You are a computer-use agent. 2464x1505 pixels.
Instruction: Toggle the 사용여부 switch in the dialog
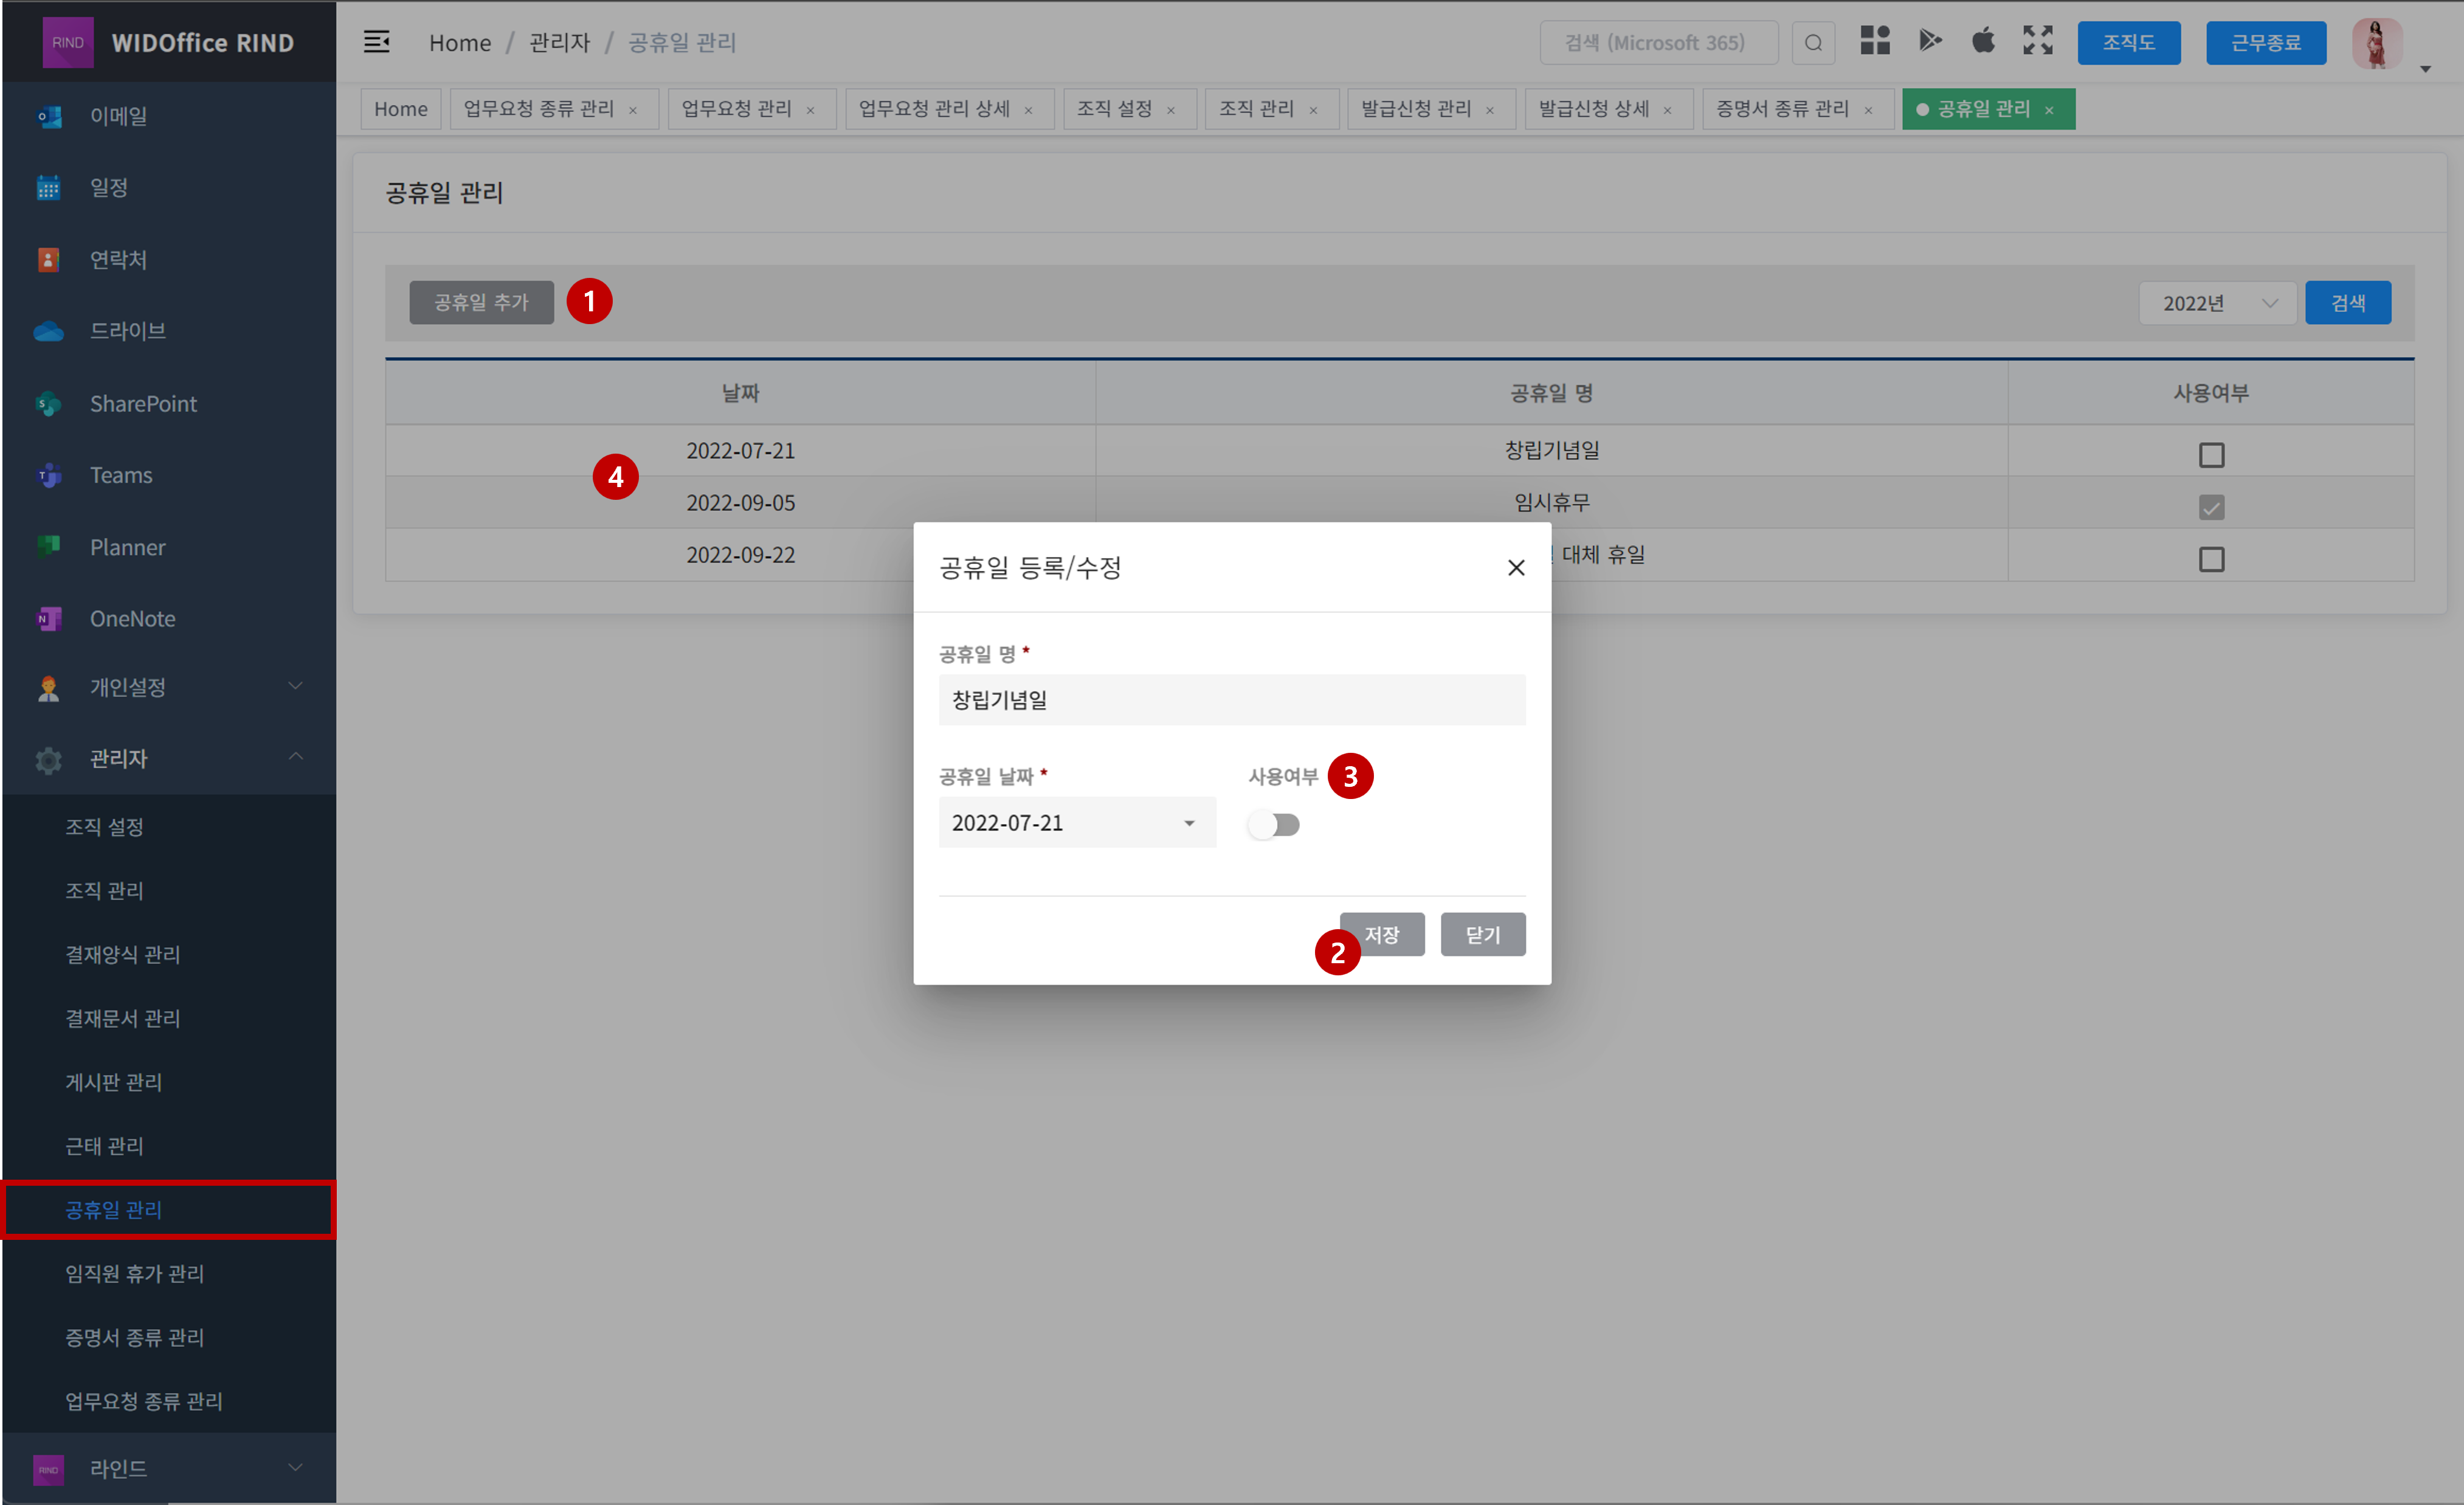1273,824
